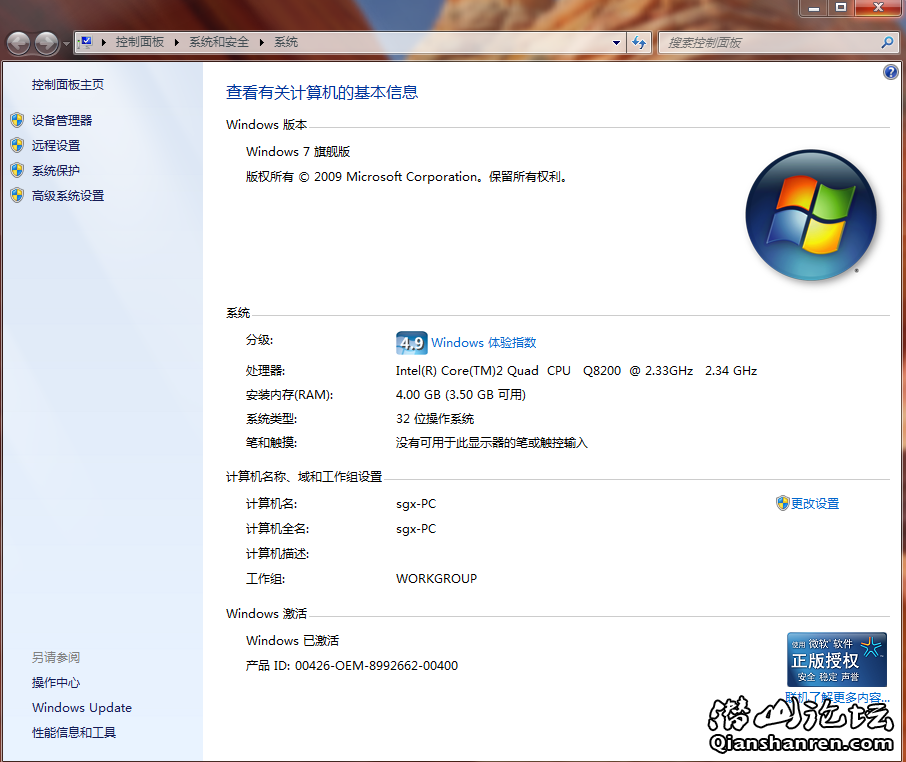
Task: Open Help with the question mark icon
Action: [890, 72]
